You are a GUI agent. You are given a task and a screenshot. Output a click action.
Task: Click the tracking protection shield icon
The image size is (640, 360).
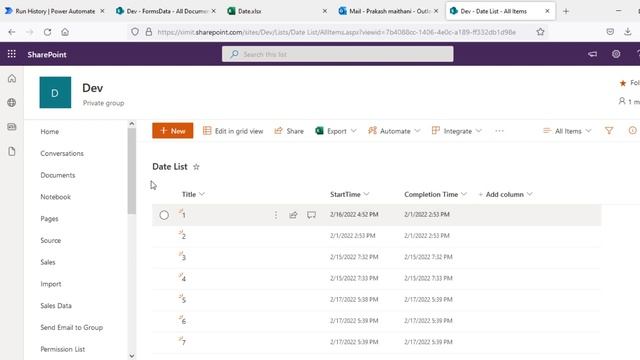point(135,32)
